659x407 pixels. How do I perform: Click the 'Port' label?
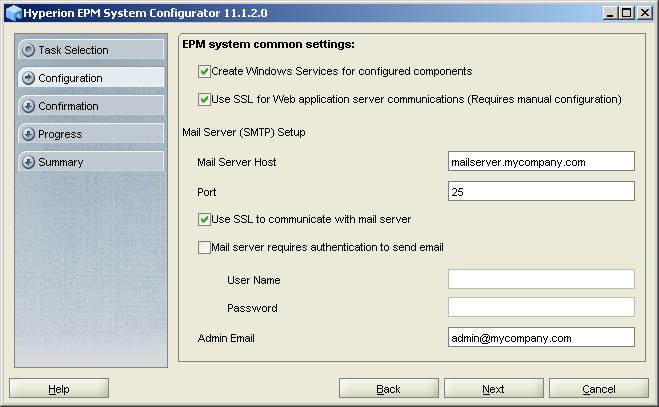206,193
